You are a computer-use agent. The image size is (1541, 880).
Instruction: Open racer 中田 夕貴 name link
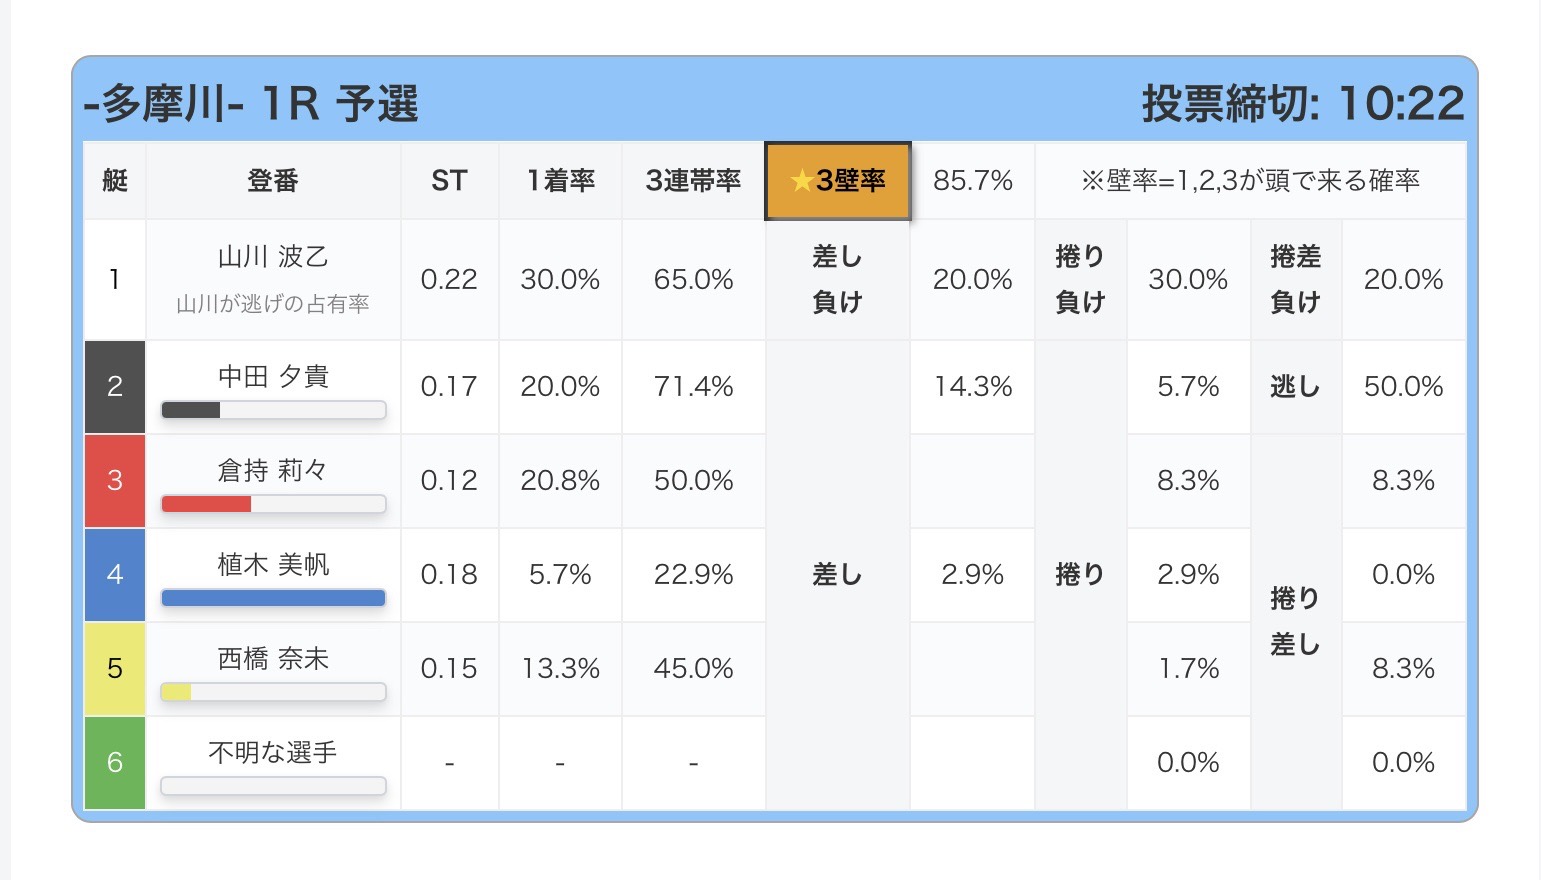point(273,376)
